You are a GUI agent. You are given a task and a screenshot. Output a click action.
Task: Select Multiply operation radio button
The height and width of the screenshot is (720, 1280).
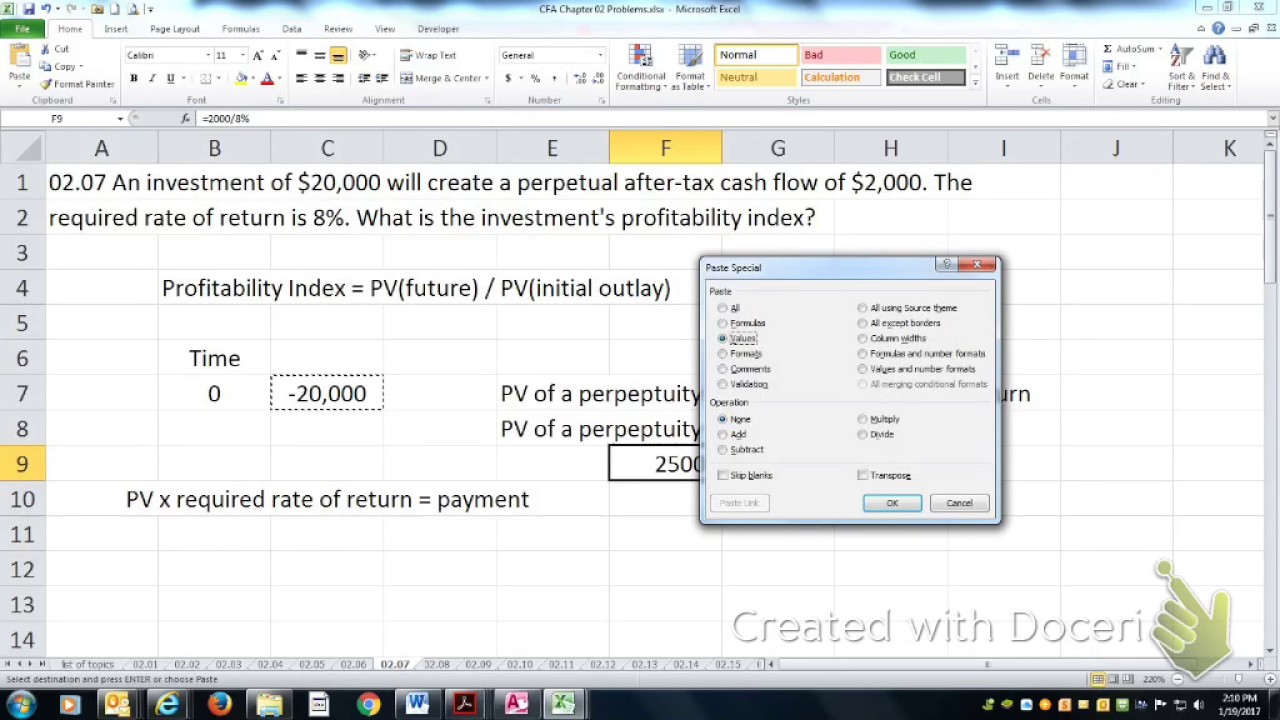tap(862, 419)
